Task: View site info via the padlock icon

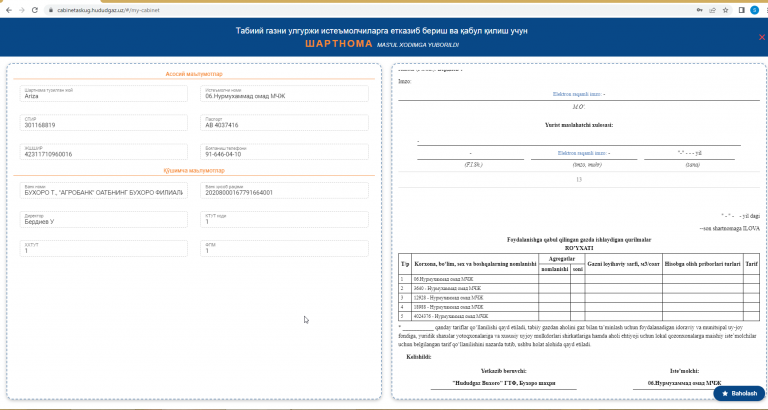Action: coord(50,10)
